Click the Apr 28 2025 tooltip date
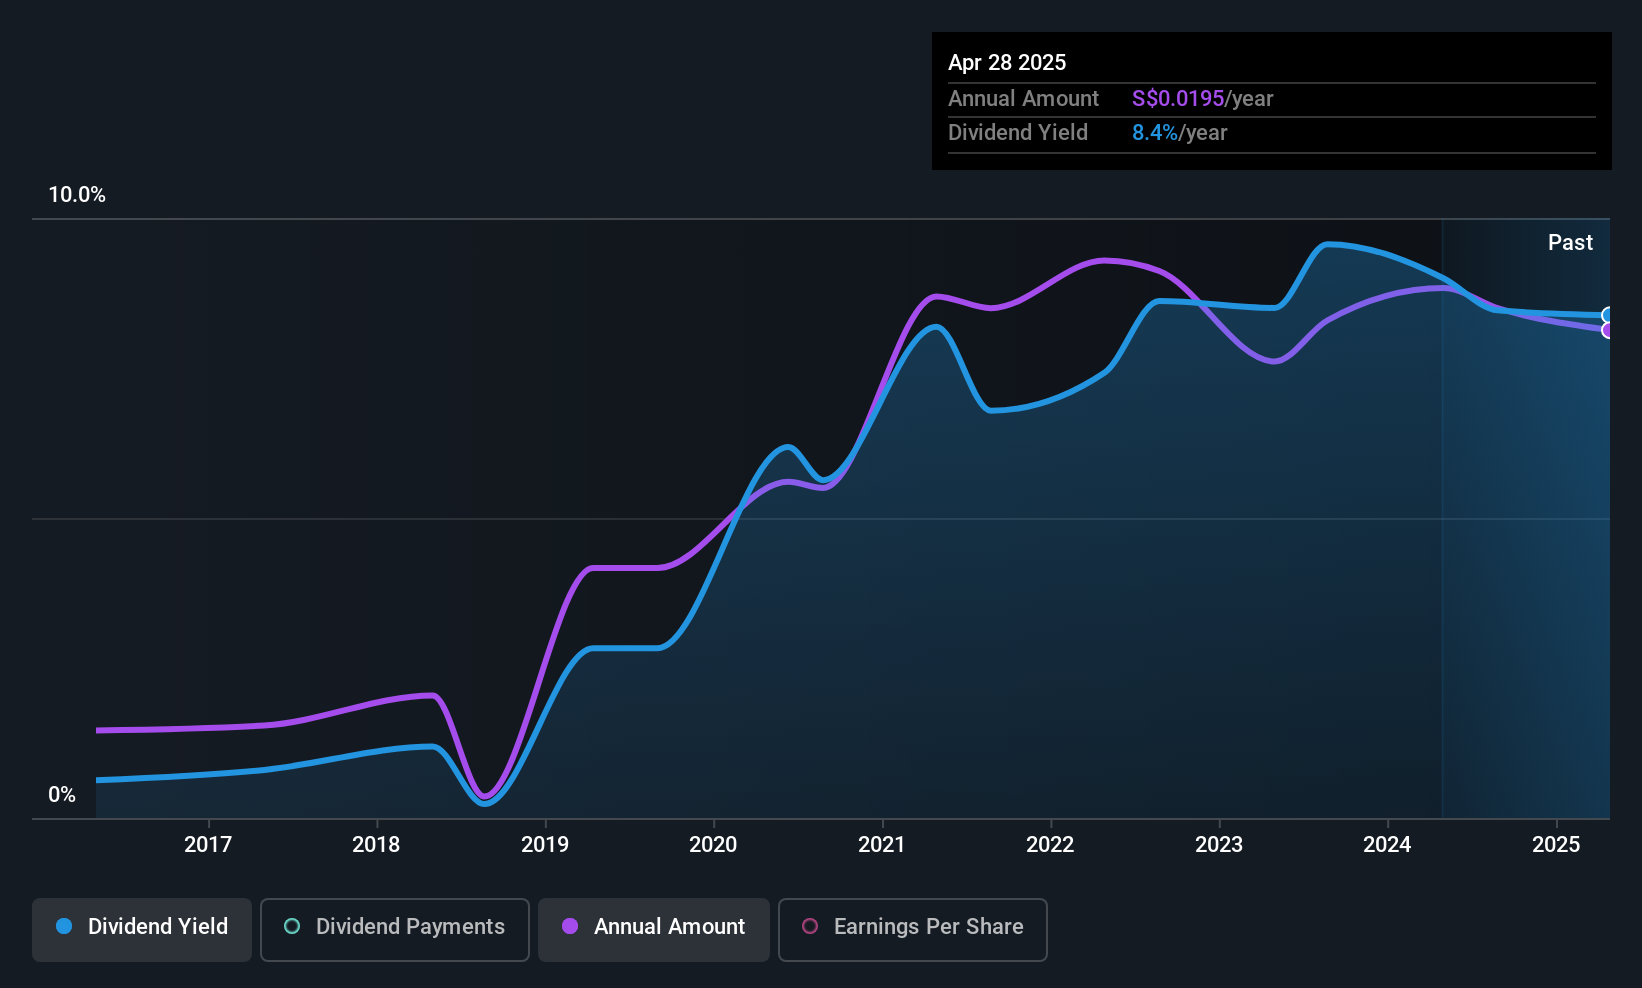 click(1007, 63)
